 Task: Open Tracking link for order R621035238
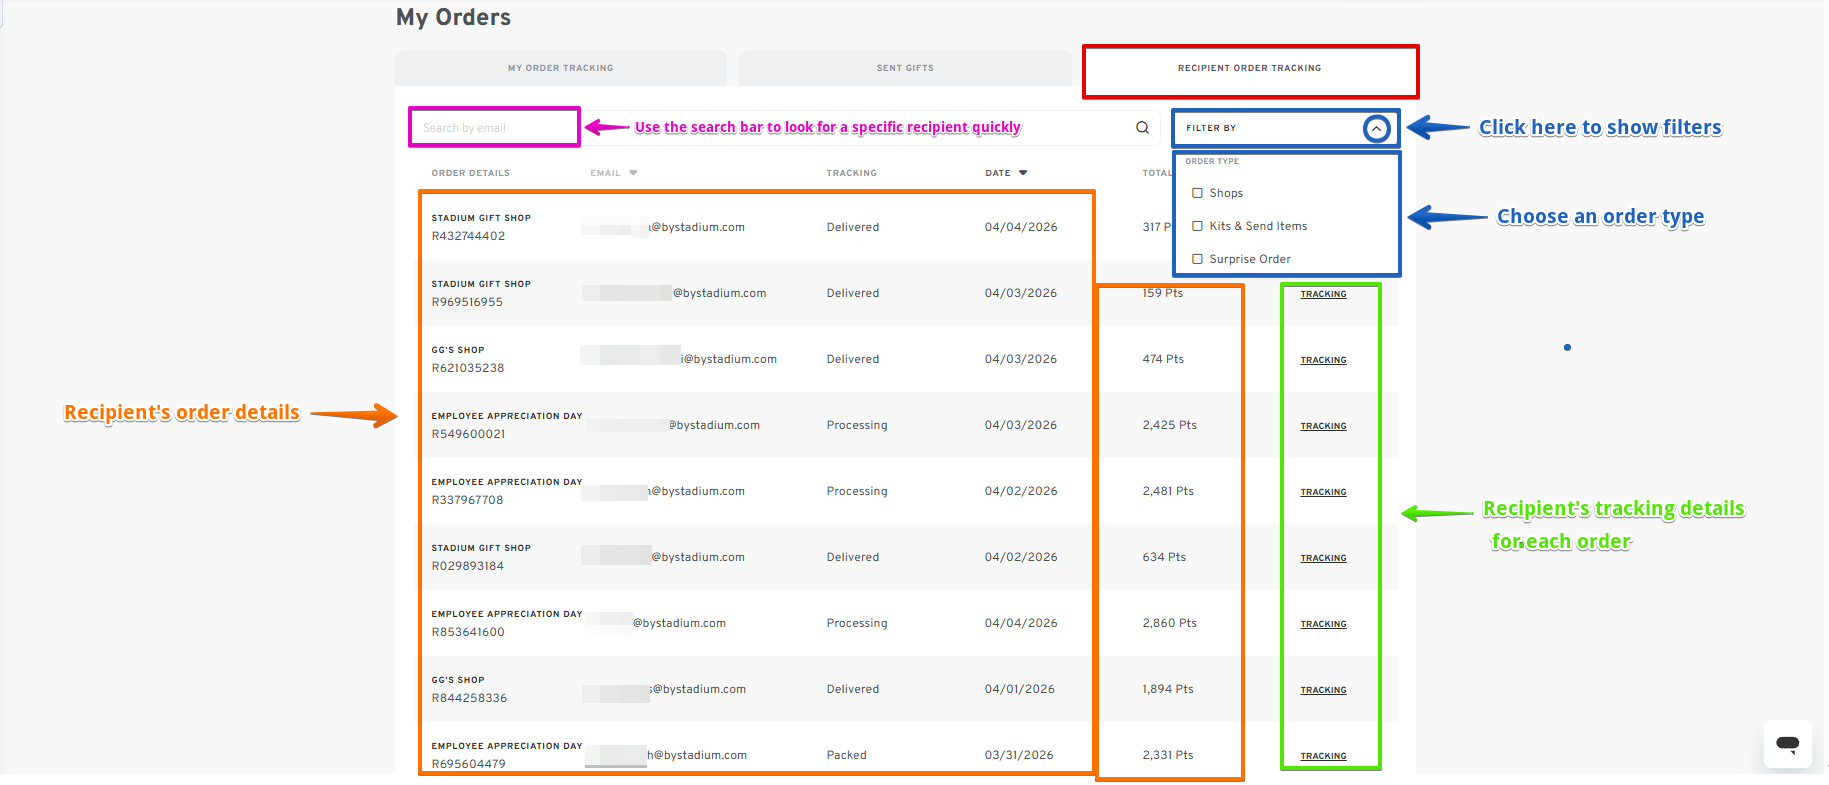(x=1323, y=360)
